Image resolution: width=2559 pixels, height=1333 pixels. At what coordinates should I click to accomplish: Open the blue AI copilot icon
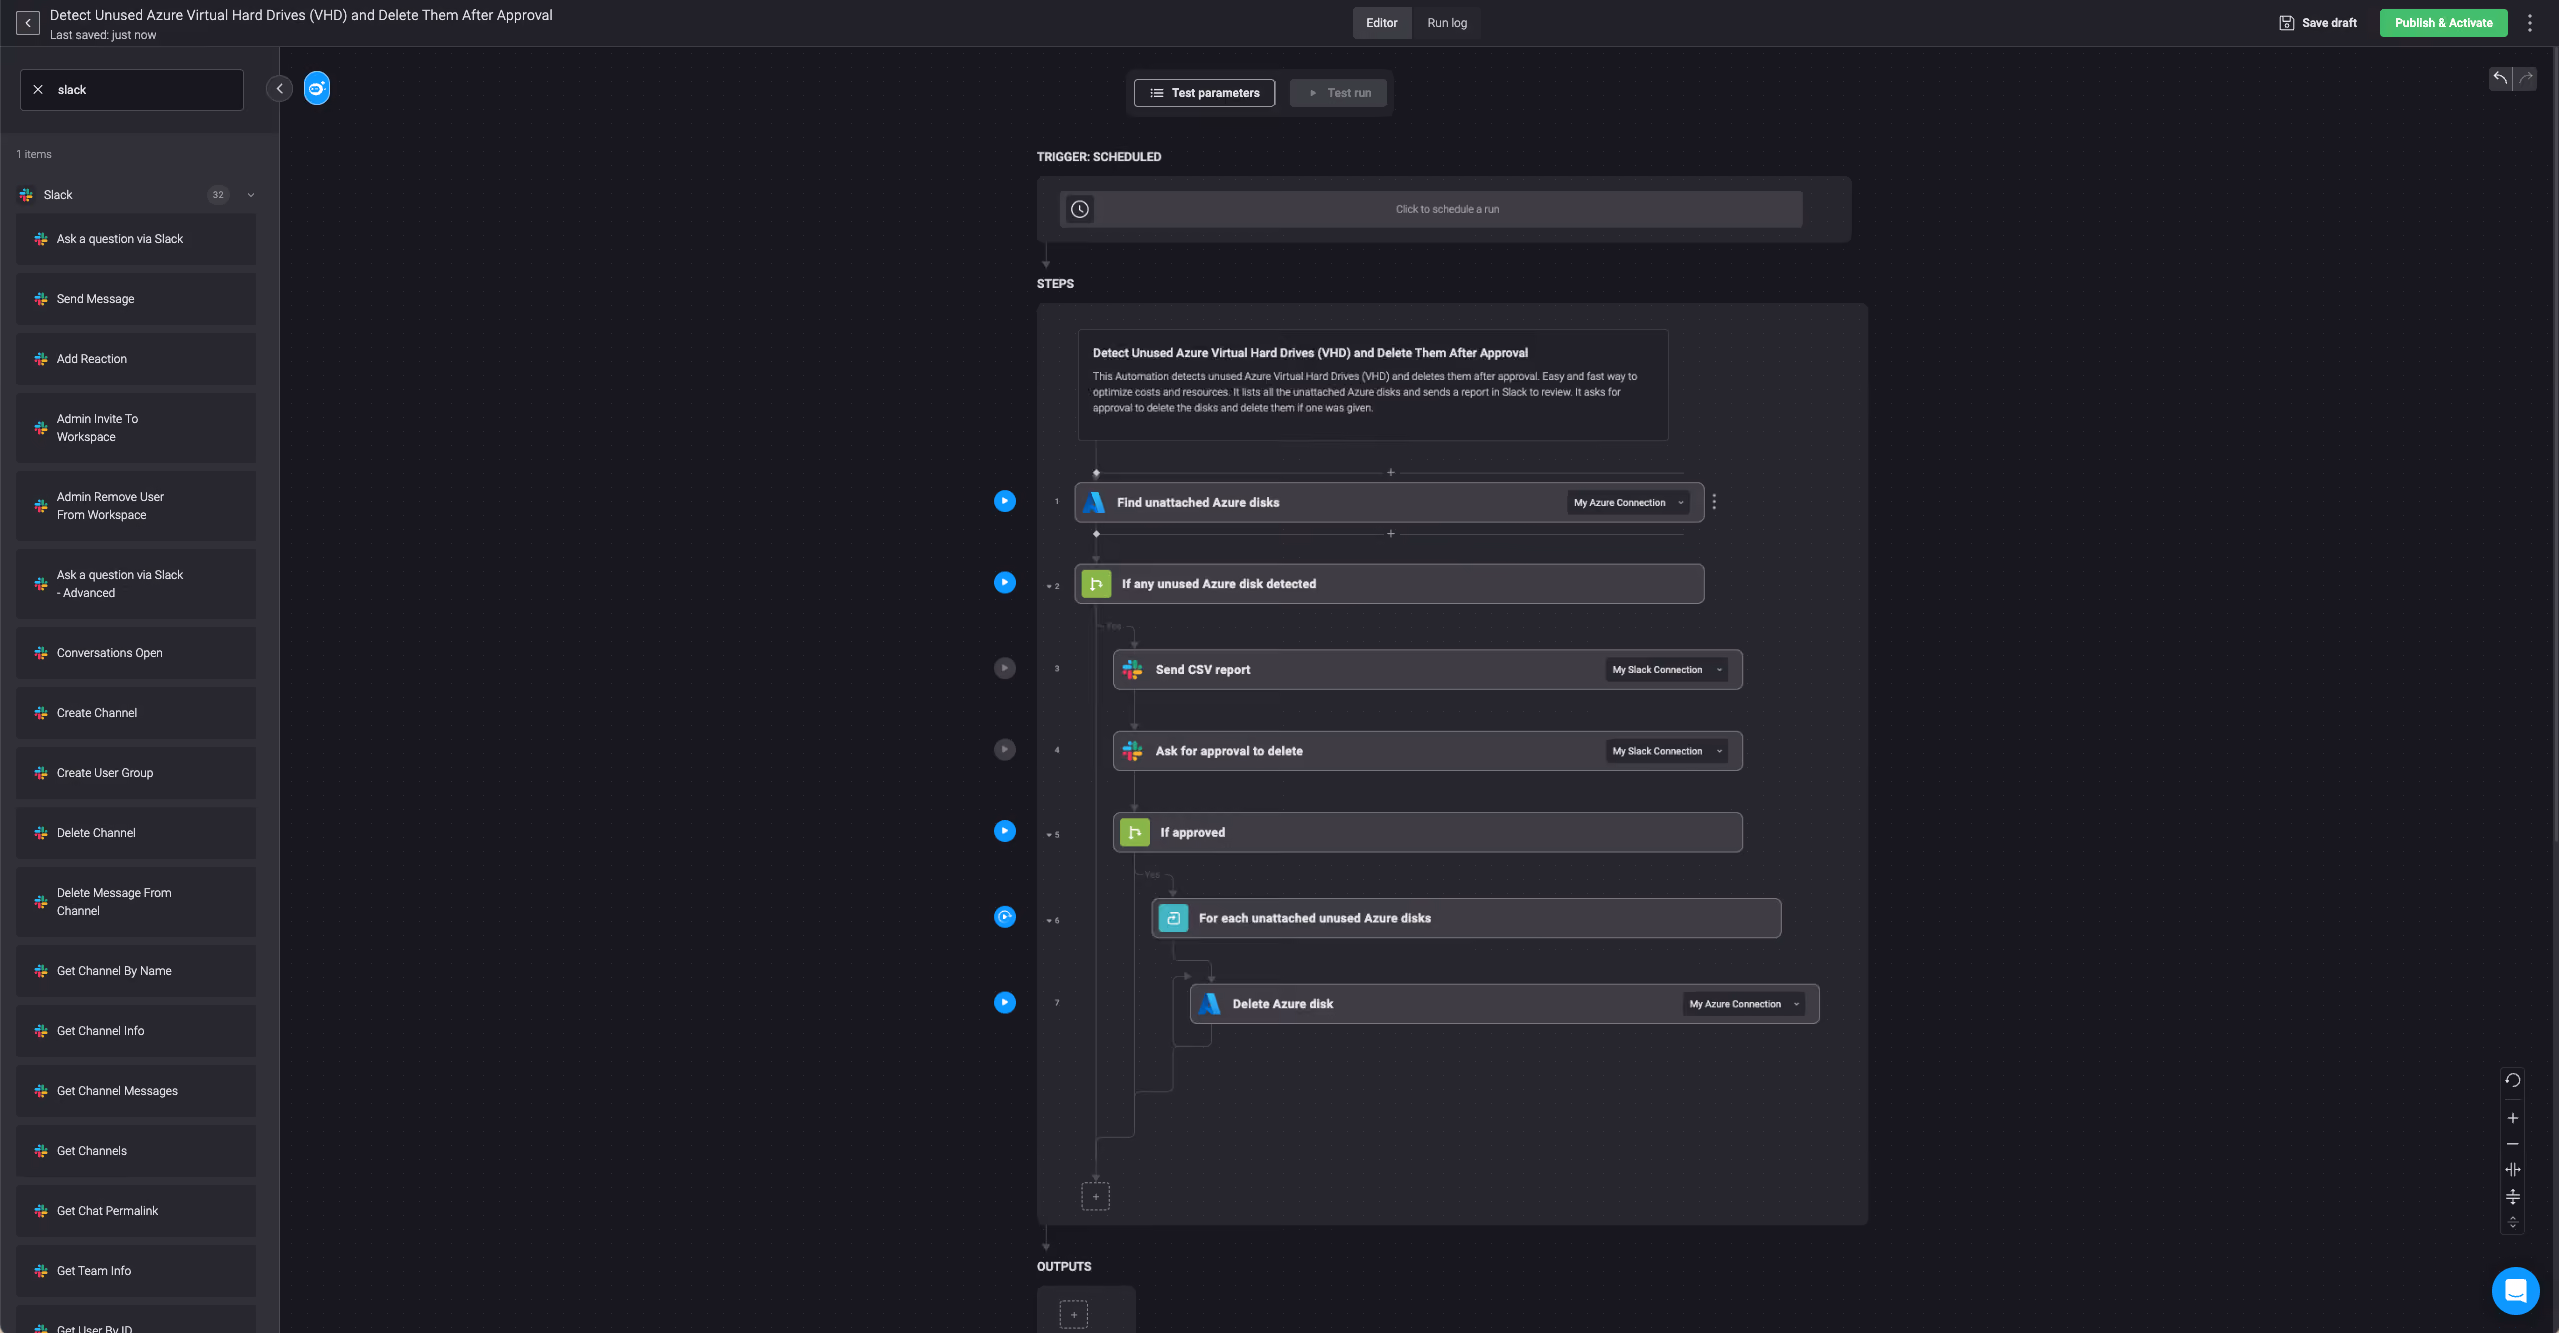(x=317, y=89)
